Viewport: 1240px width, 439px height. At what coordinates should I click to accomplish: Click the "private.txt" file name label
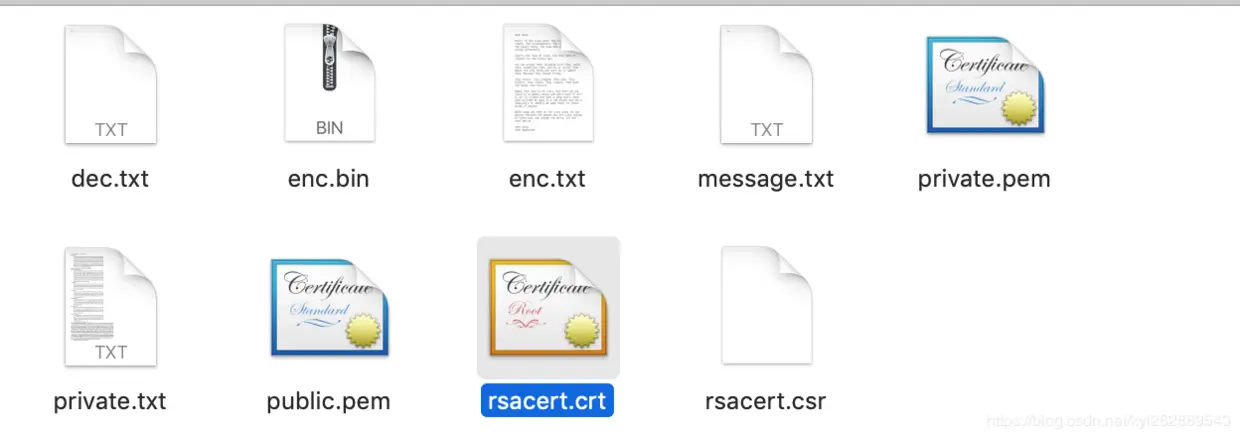(x=110, y=401)
